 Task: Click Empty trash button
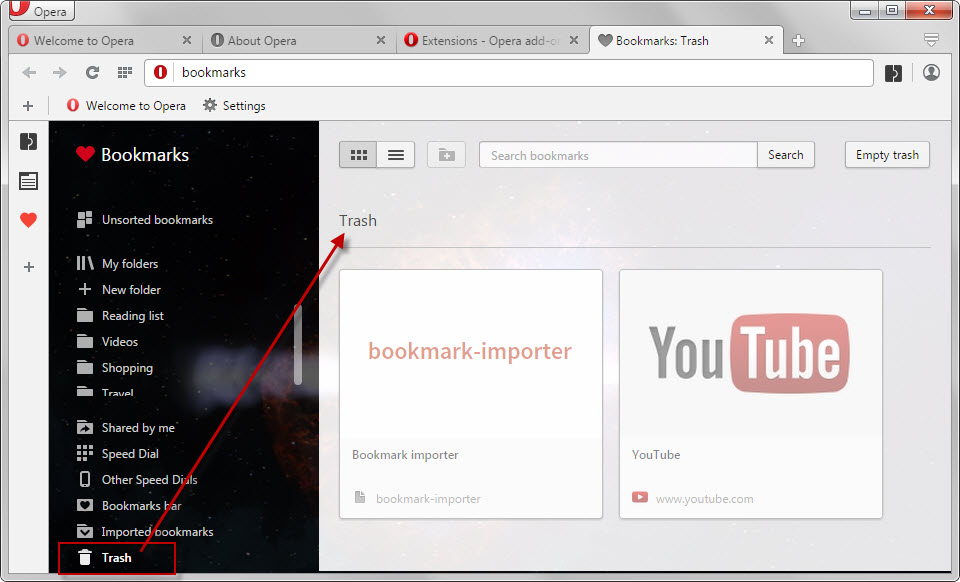(x=887, y=155)
